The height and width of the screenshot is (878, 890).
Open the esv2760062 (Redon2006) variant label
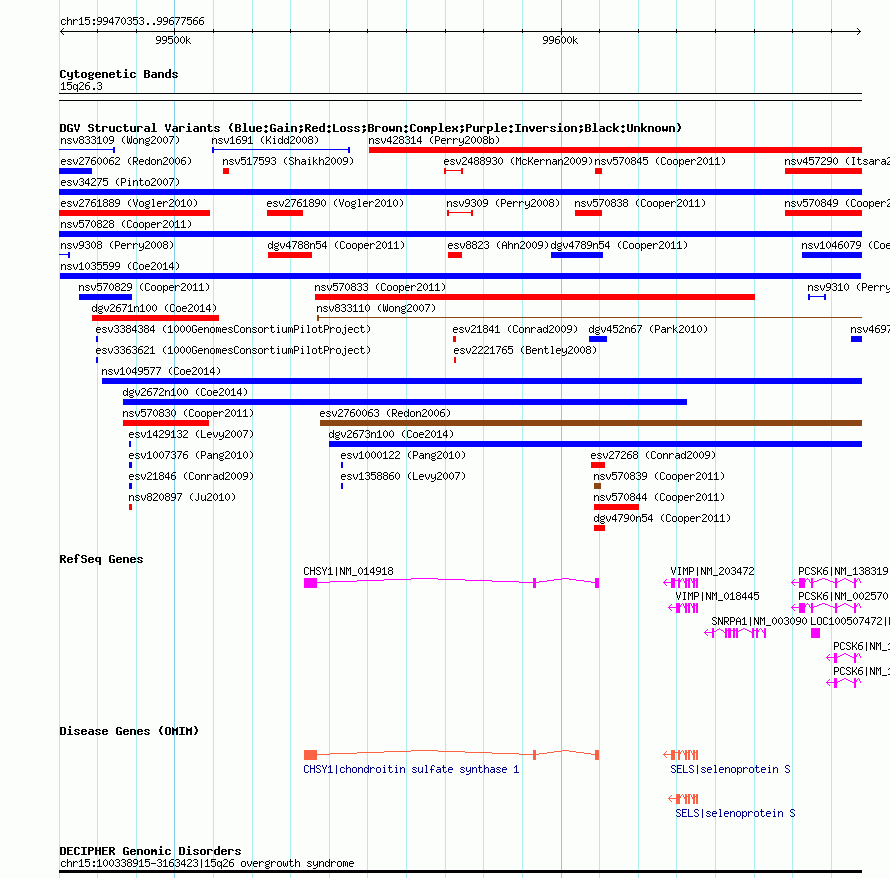[126, 161]
